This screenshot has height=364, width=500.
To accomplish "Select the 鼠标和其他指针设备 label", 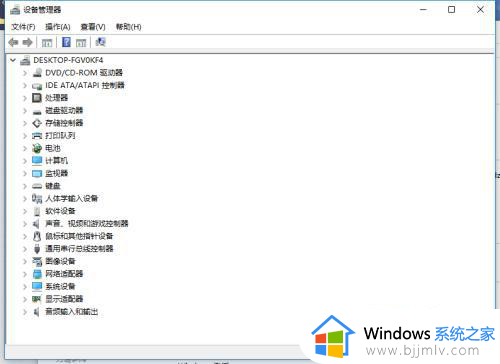I will [79, 236].
